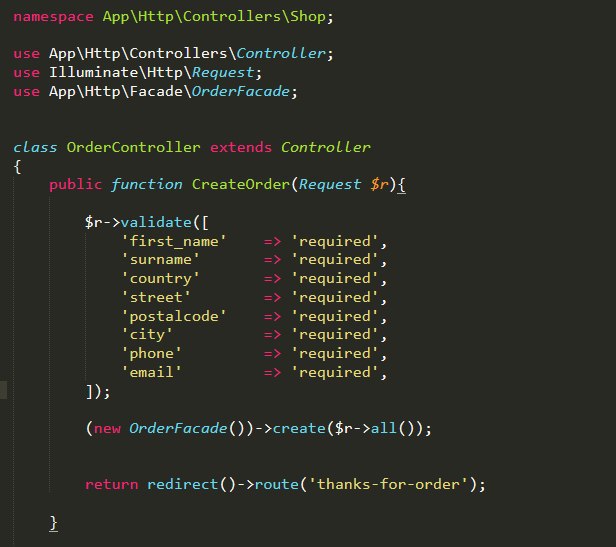The image size is (616, 547).
Task: Click the 'namespace' keyword on the first line
Action: click(x=53, y=17)
